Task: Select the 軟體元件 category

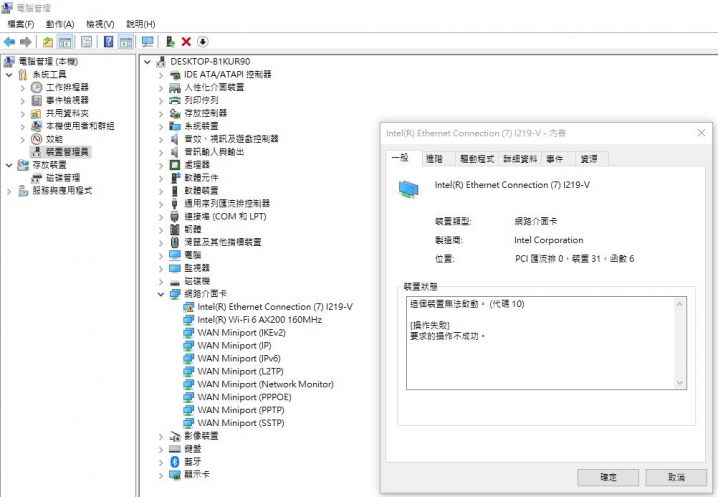Action: 201,178
